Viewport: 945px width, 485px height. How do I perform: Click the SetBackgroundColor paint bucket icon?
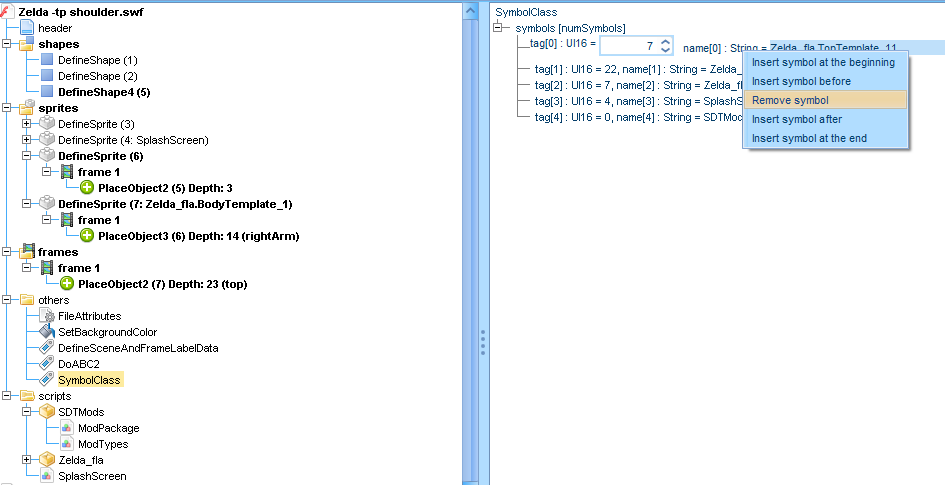(x=46, y=332)
